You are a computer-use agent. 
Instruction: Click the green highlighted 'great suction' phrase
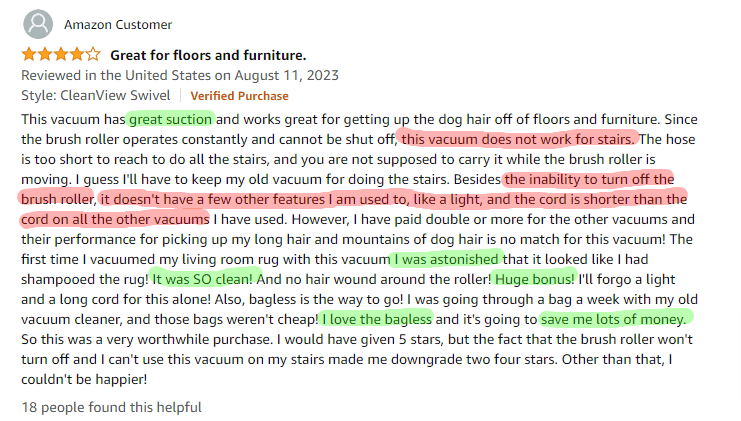point(170,119)
